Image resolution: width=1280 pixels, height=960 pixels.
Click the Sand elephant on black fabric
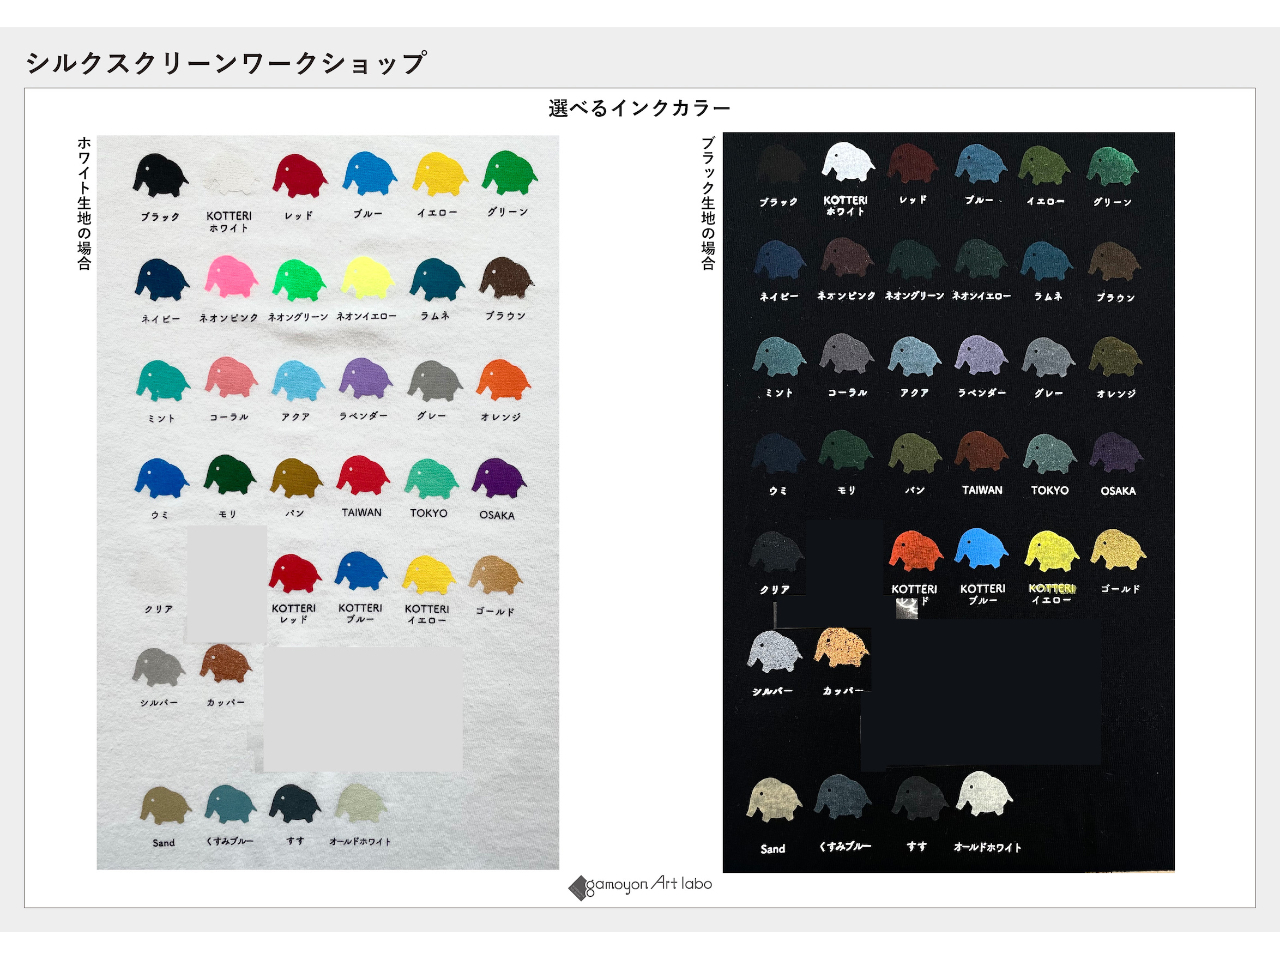[774, 800]
